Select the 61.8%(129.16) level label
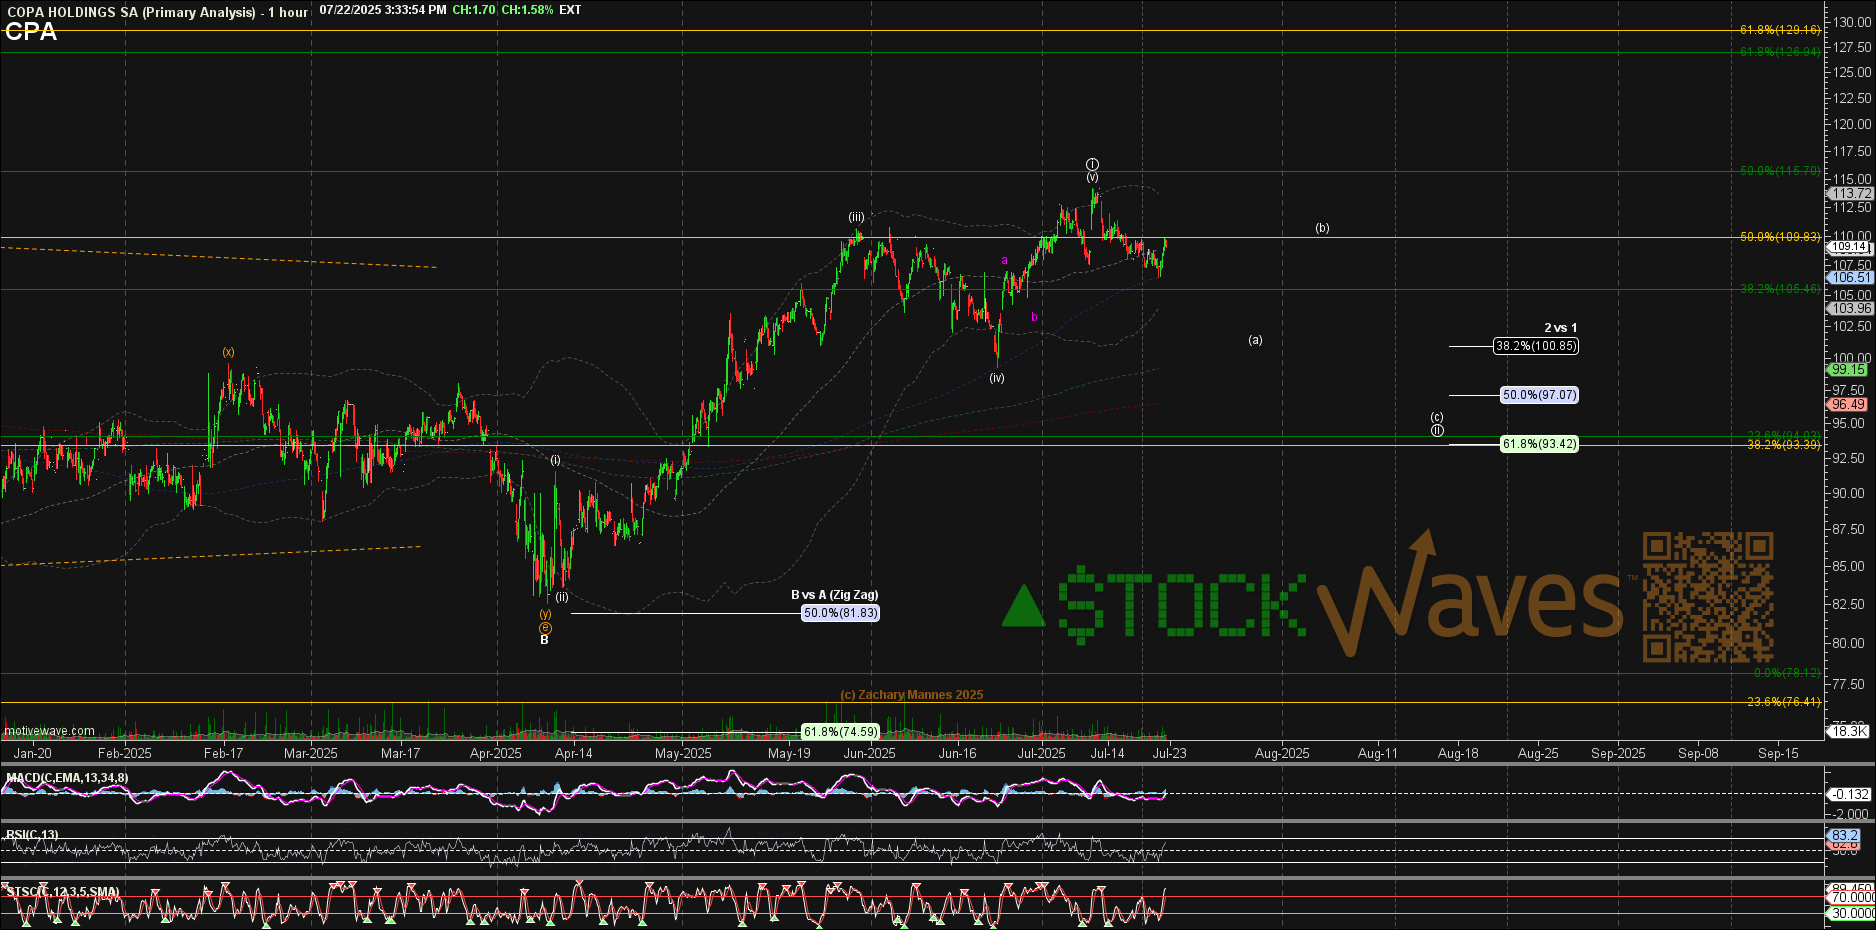The width and height of the screenshot is (1876, 930). (1780, 30)
